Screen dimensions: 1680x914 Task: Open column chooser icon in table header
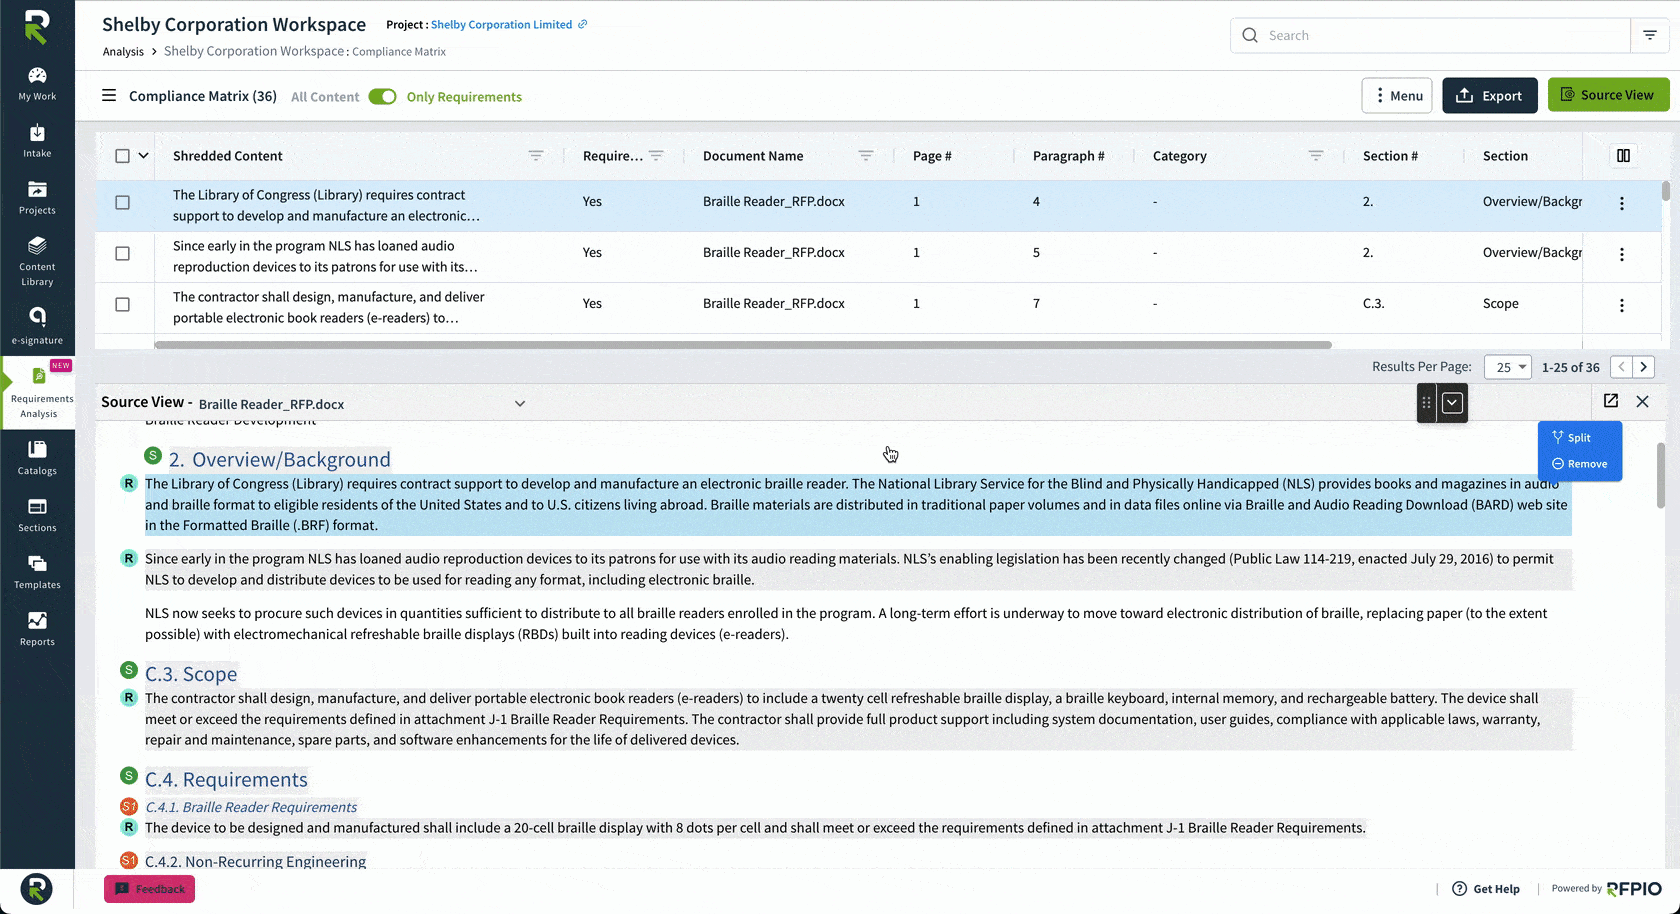(x=1623, y=156)
